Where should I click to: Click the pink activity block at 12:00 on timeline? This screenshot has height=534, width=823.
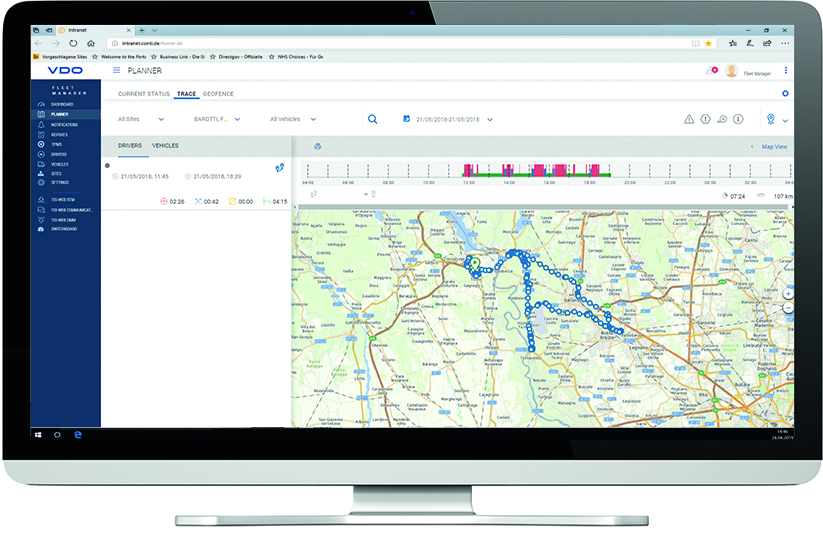click(468, 170)
